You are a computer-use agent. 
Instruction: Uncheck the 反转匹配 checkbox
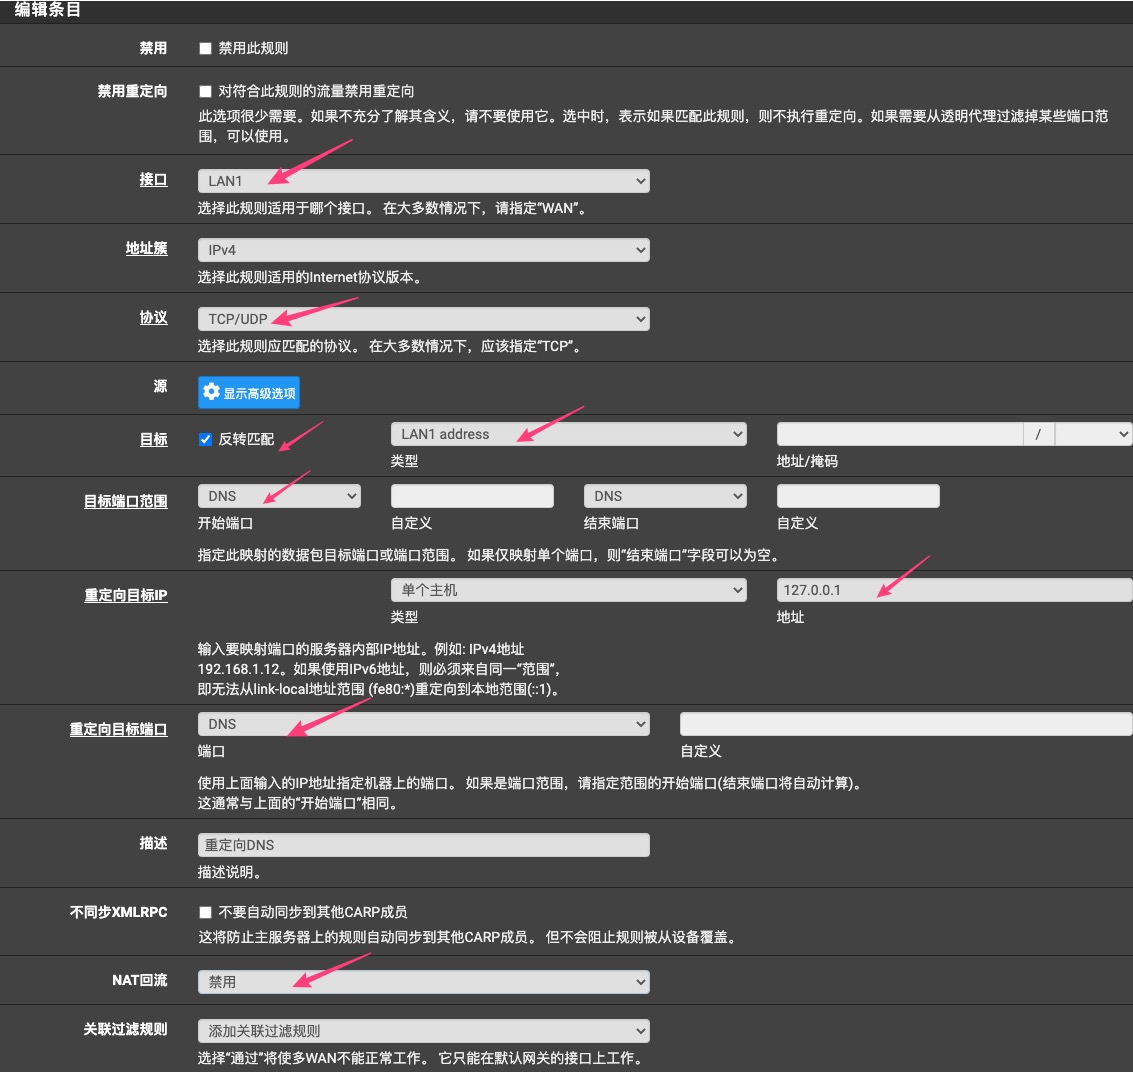tap(206, 439)
